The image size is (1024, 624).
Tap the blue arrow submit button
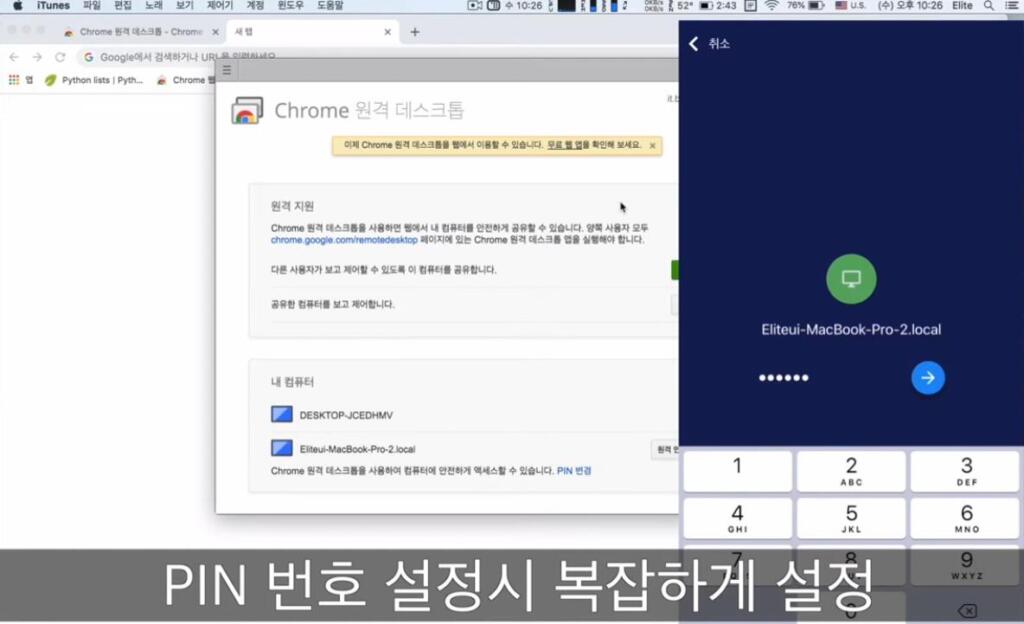928,377
